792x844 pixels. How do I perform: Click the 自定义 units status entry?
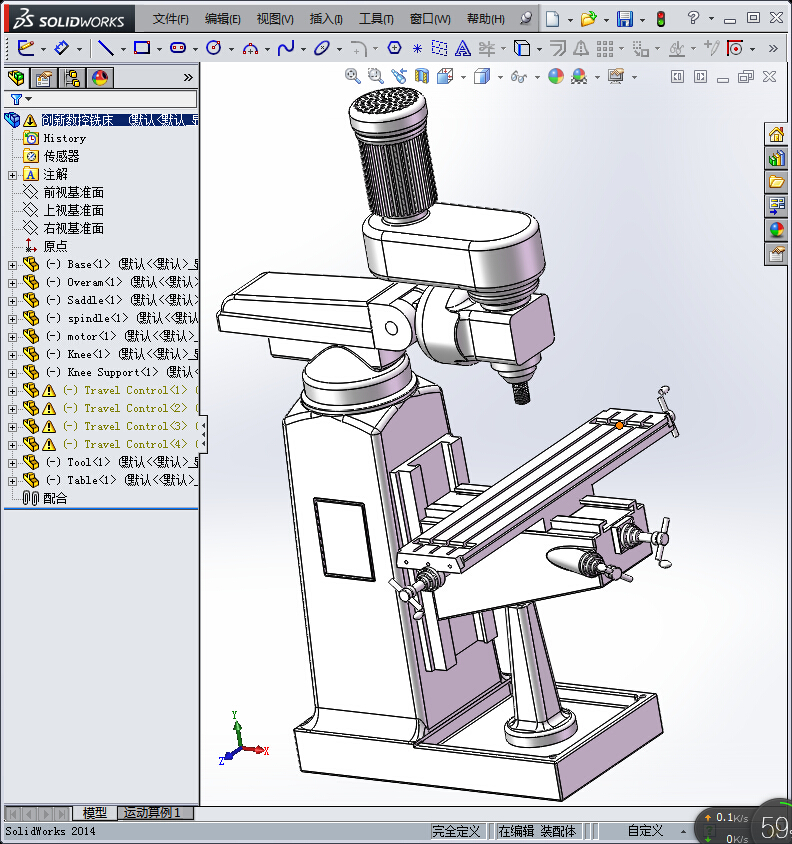click(x=645, y=831)
